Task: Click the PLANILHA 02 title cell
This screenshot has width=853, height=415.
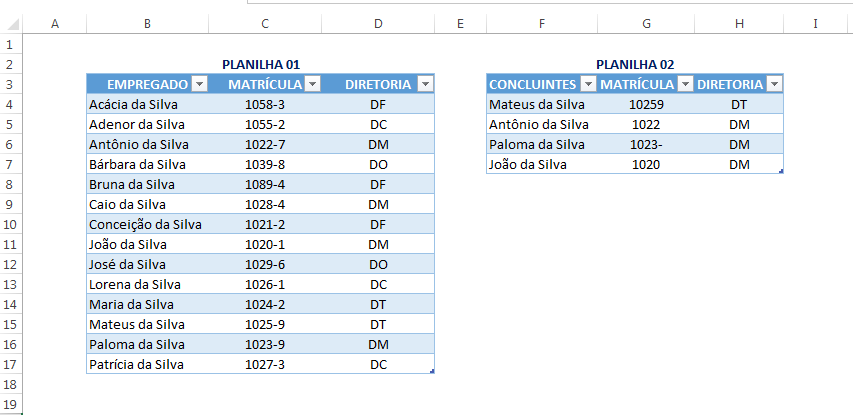Action: [635, 65]
